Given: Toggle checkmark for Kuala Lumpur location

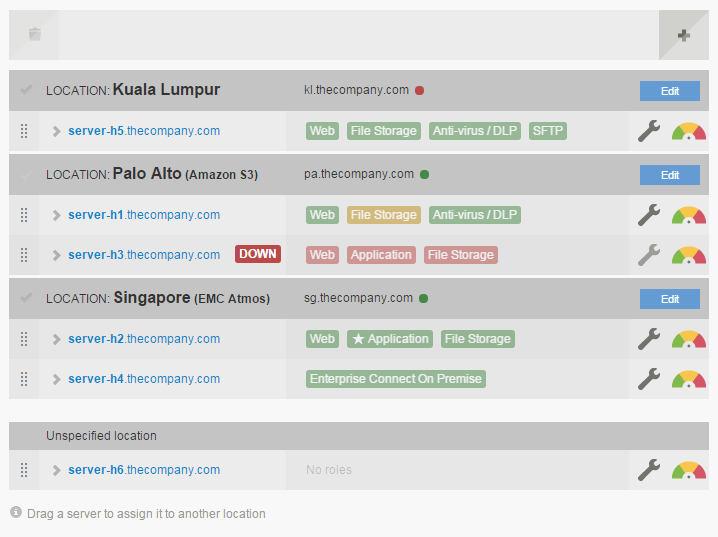Looking at the screenshot, I should tap(26, 90).
